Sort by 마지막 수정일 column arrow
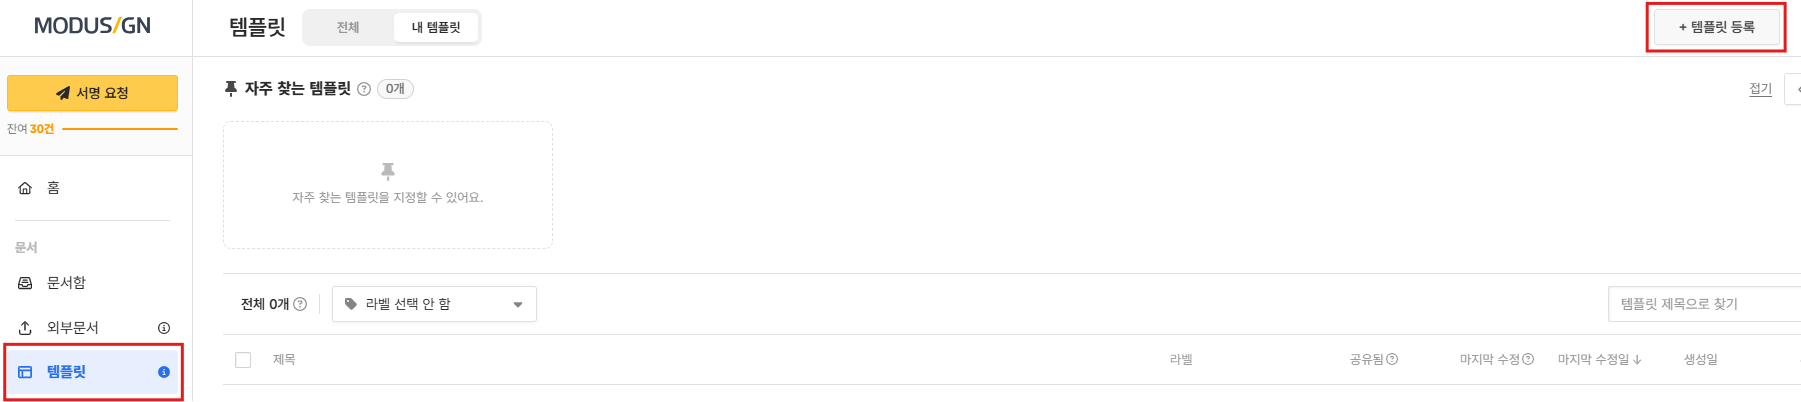Image resolution: width=1801 pixels, height=402 pixels. [x=1637, y=360]
